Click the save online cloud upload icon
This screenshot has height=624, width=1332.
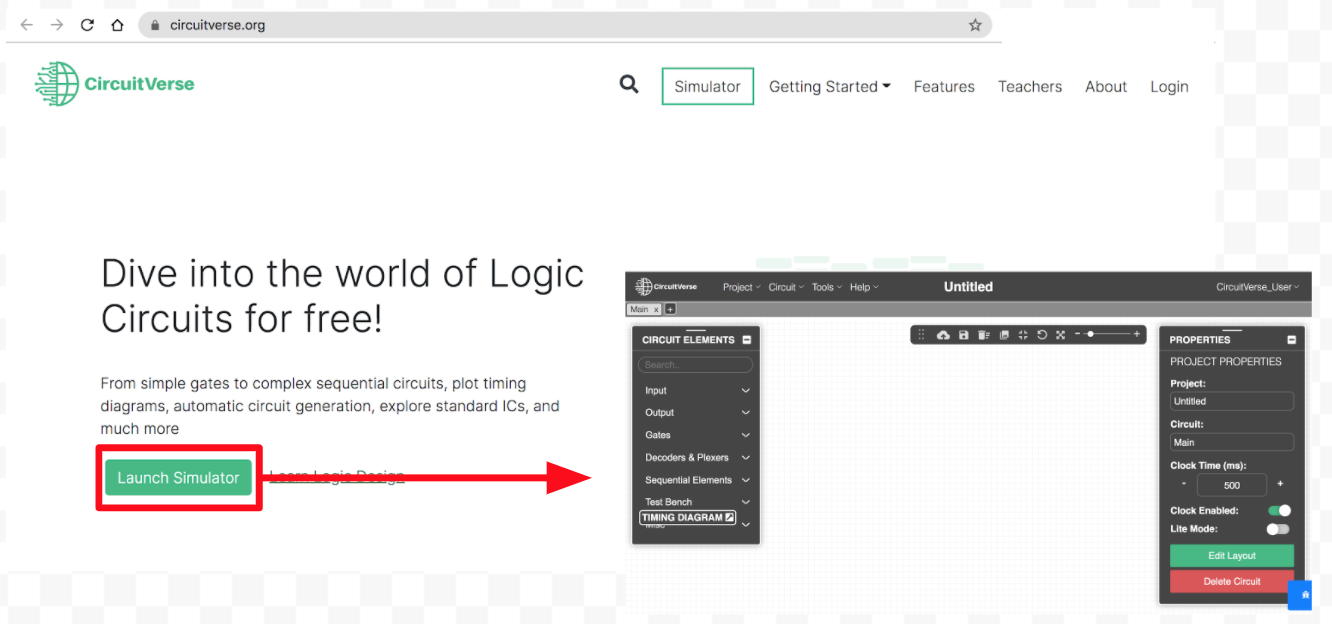[x=943, y=335]
